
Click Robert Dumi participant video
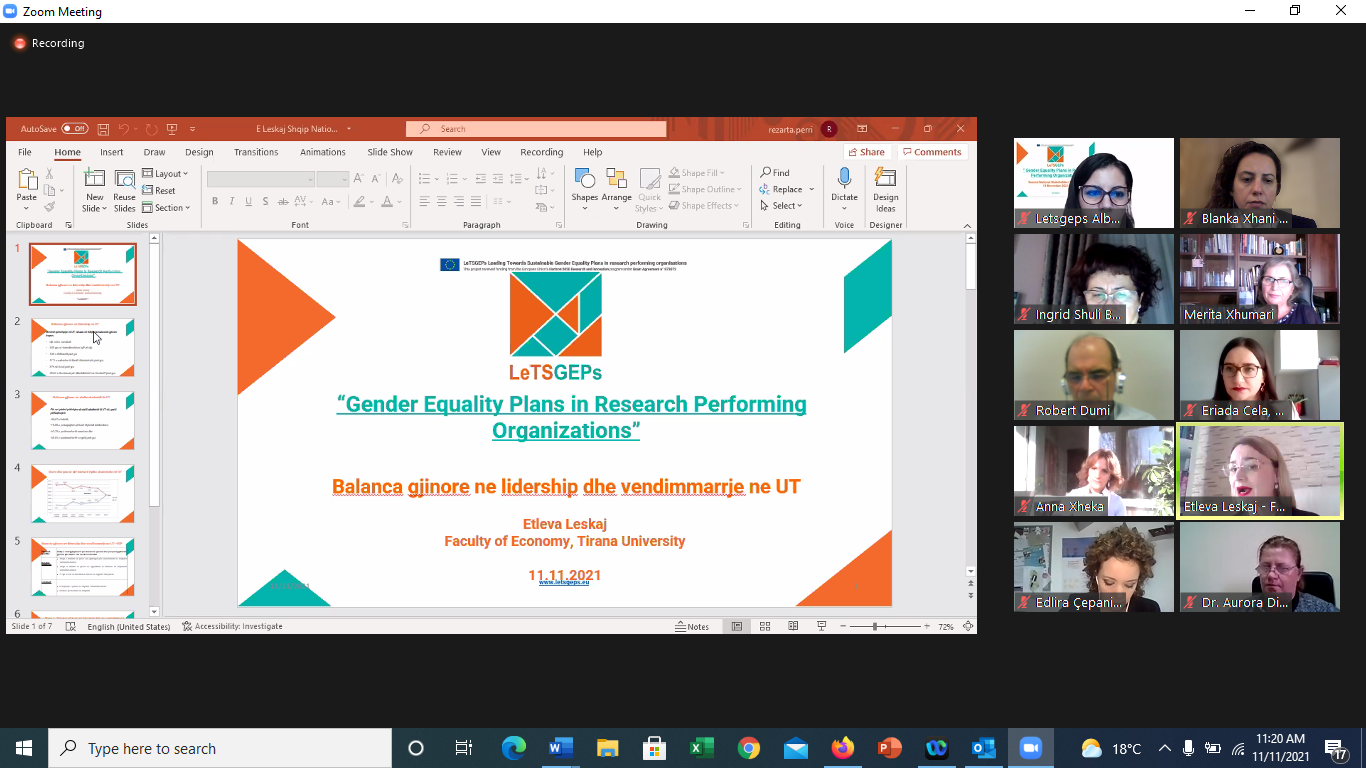(1094, 375)
